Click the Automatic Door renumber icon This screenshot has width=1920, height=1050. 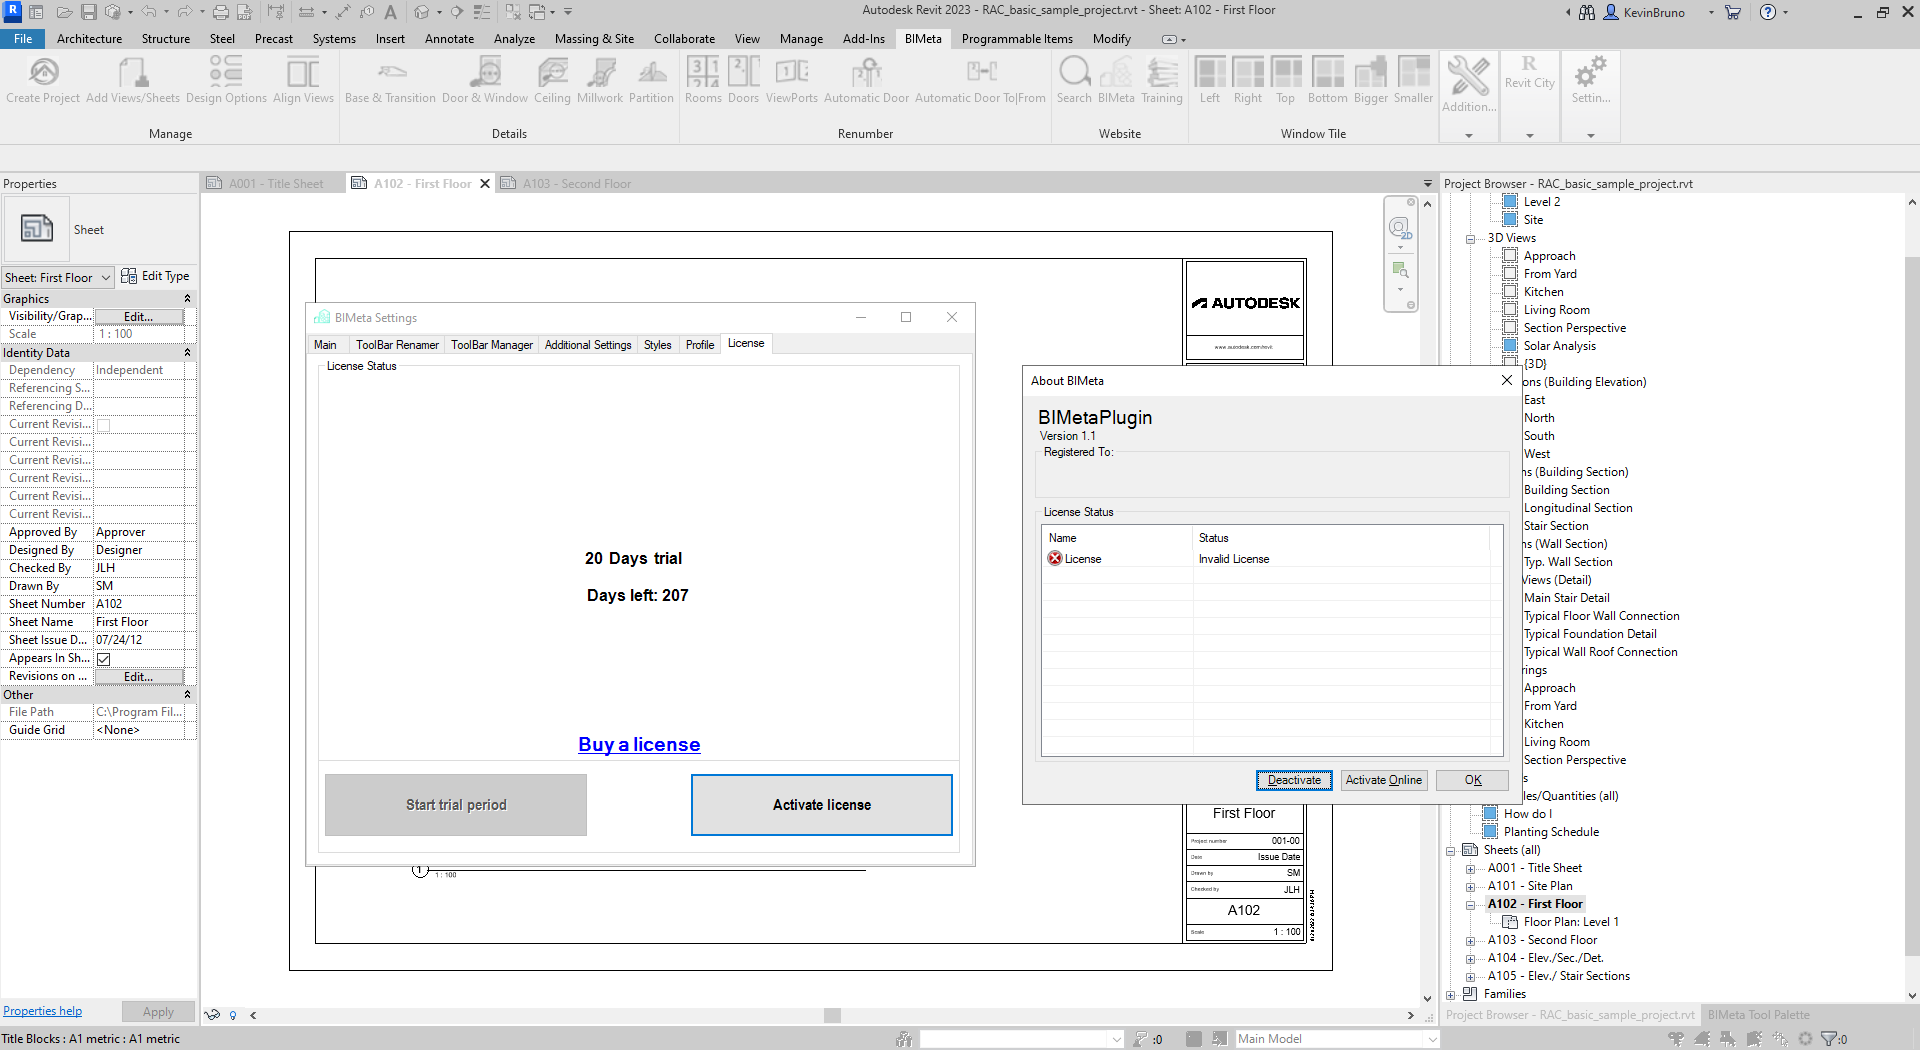pos(866,80)
